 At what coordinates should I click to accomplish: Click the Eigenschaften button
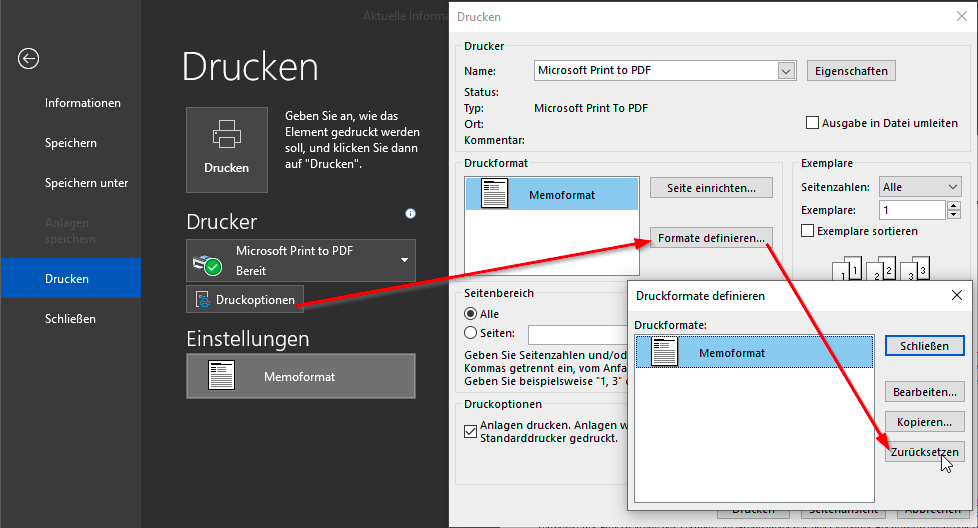pyautogui.click(x=850, y=71)
